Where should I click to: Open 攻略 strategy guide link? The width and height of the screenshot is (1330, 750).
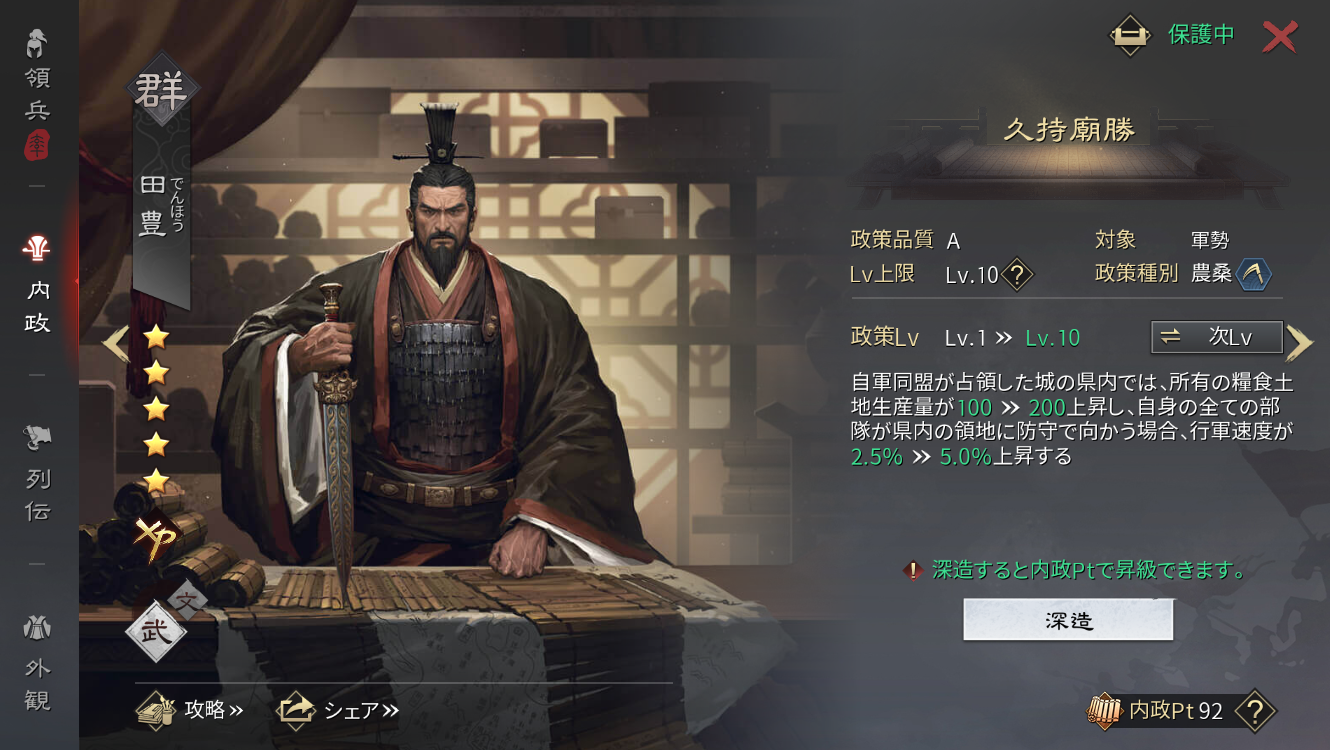tap(190, 710)
